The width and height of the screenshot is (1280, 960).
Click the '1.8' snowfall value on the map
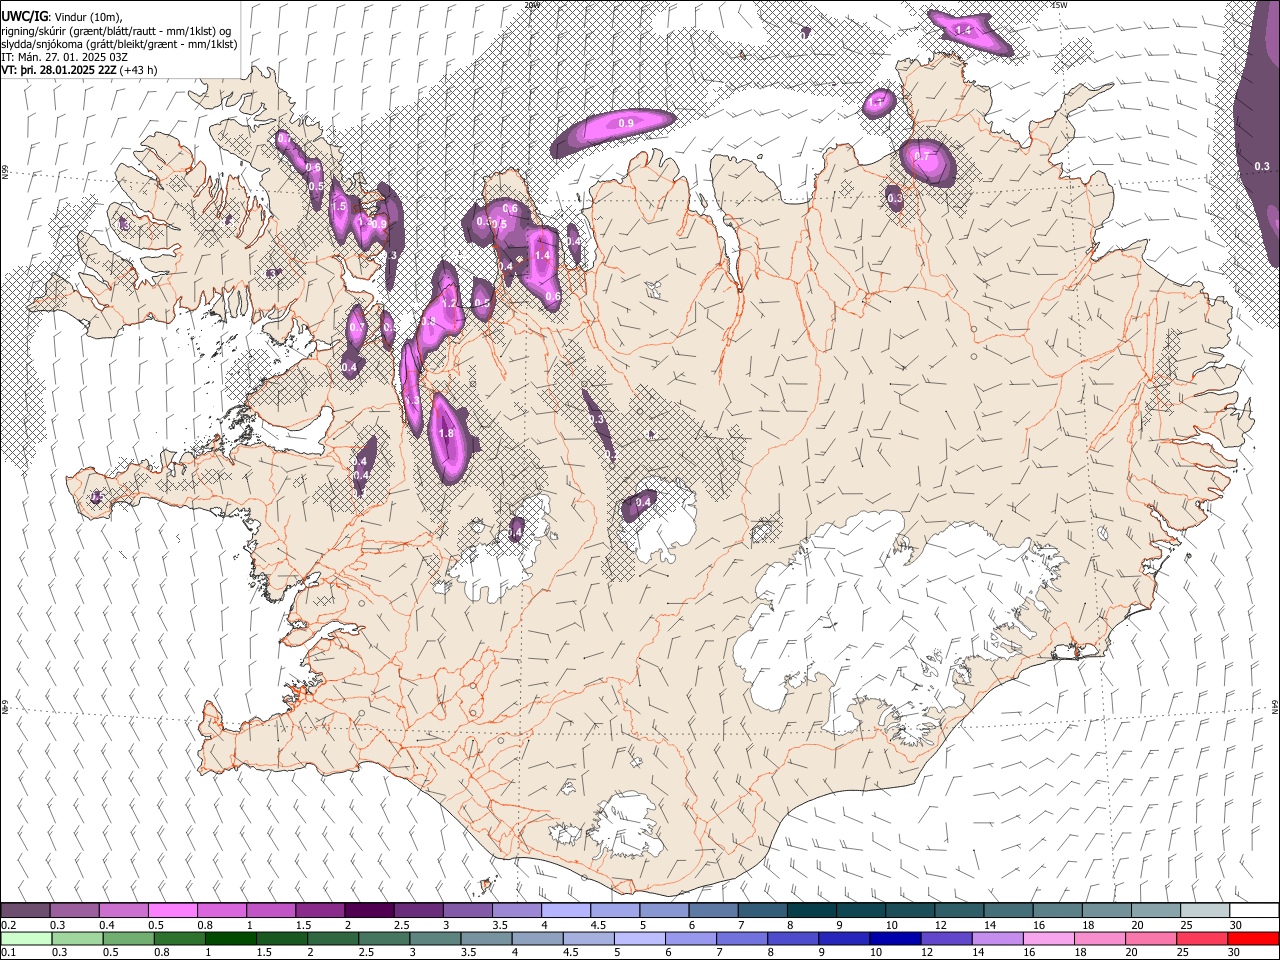[447, 433]
